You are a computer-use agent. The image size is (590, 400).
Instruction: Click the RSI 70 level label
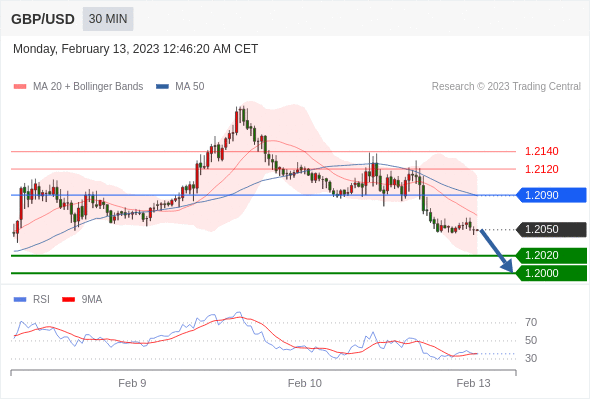(531, 322)
